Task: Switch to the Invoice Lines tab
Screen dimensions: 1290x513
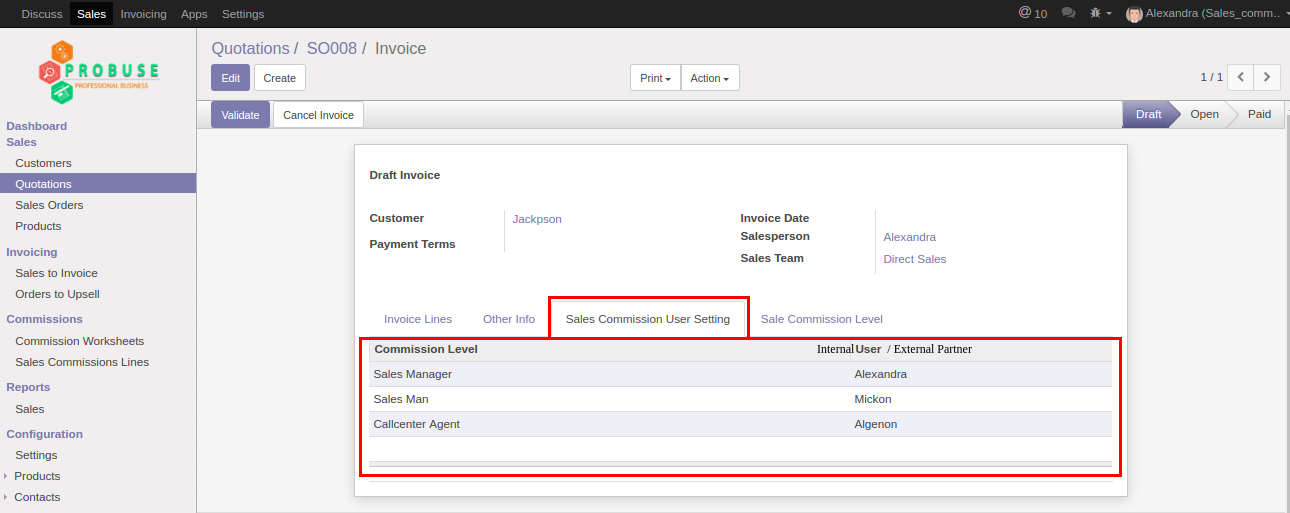Action: pyautogui.click(x=418, y=319)
